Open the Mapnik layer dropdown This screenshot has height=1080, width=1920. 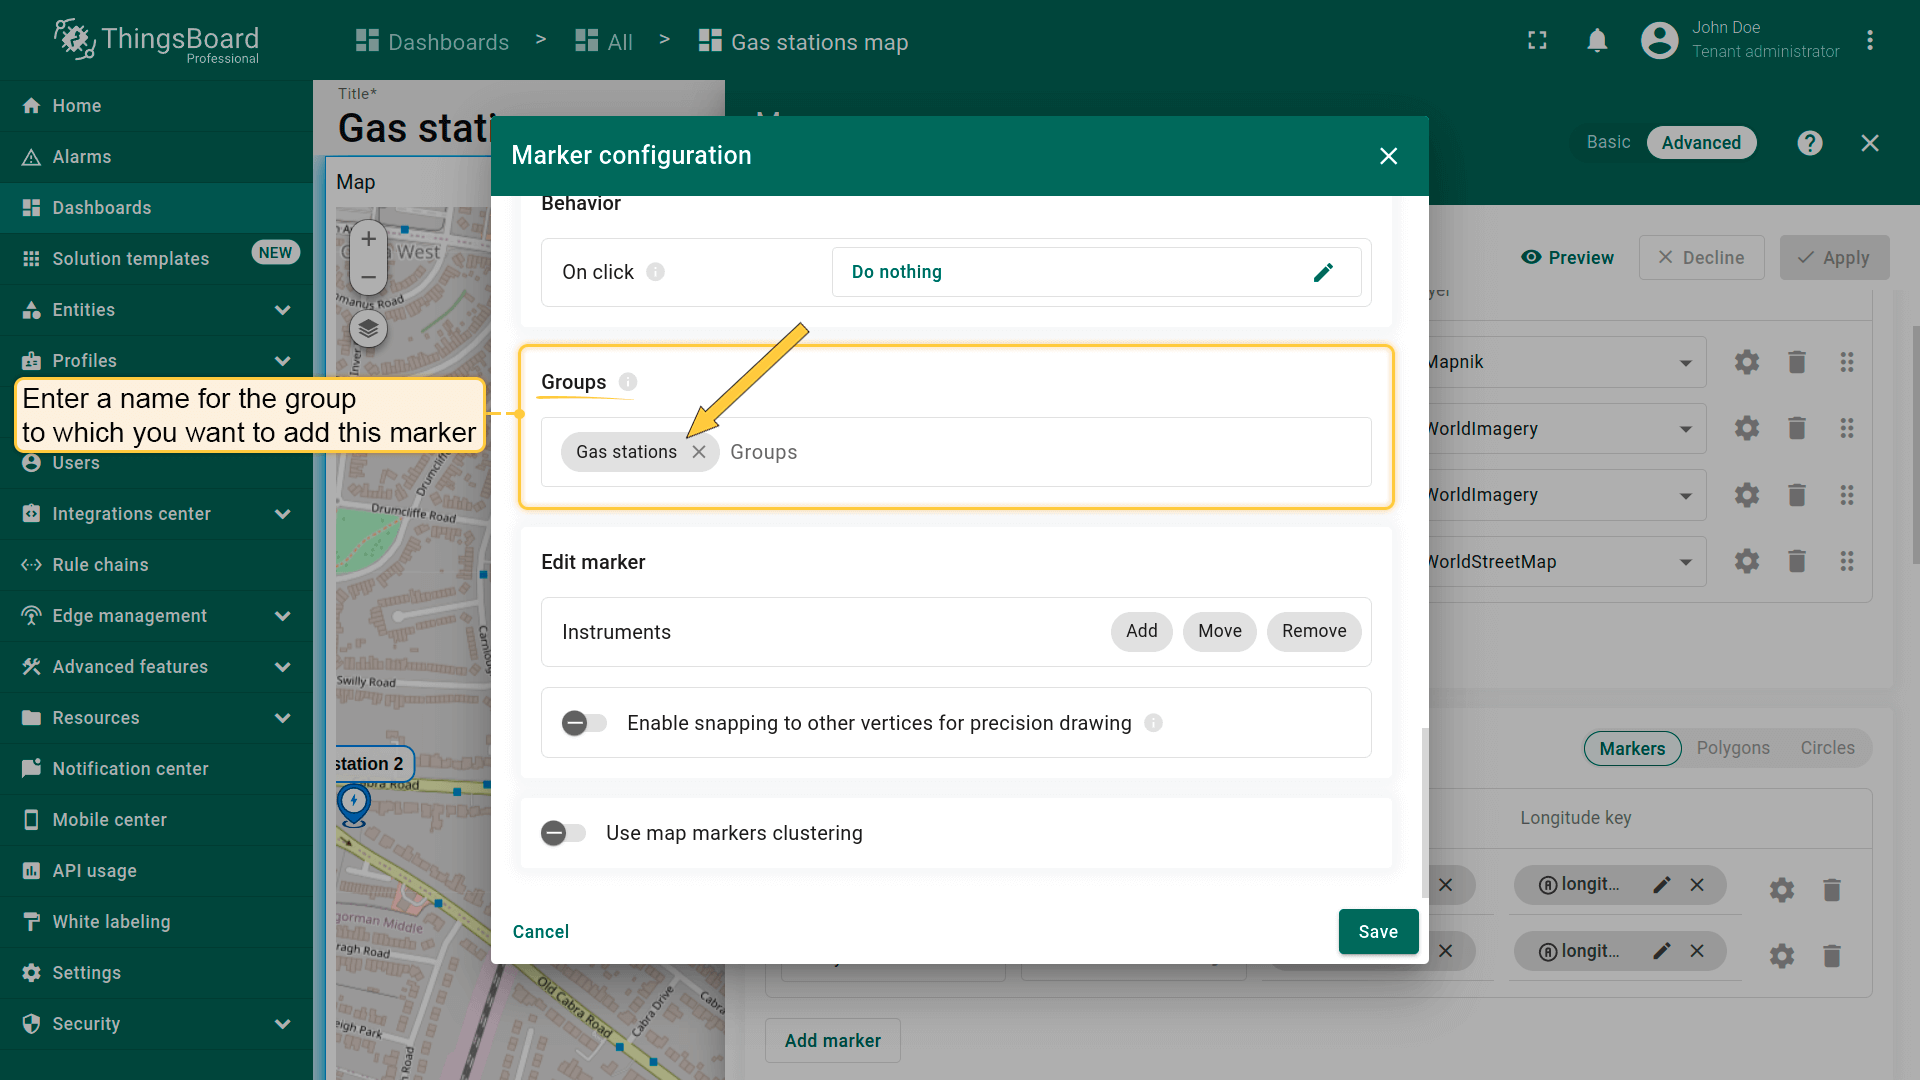tap(1685, 362)
